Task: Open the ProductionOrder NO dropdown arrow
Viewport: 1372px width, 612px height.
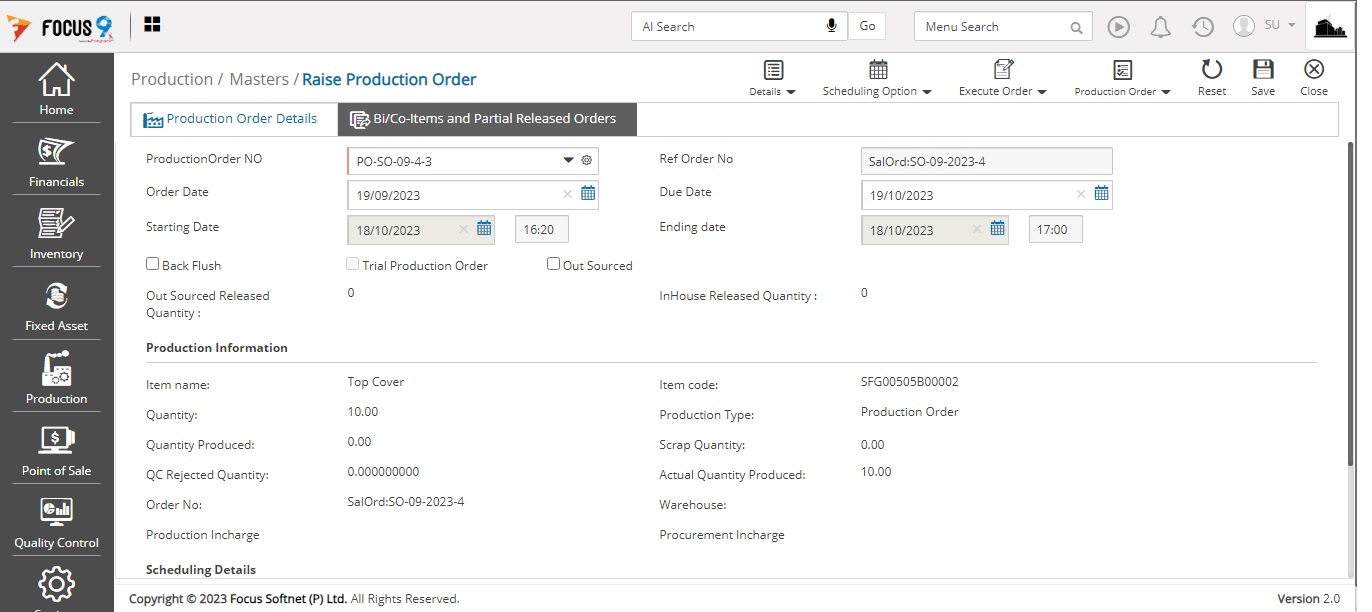Action: [x=568, y=160]
